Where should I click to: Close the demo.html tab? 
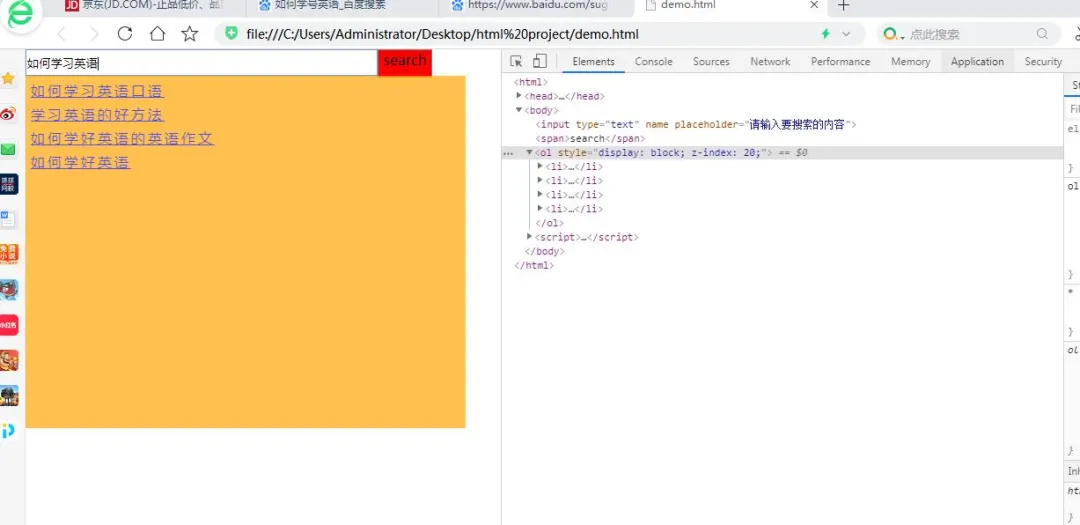tap(813, 6)
